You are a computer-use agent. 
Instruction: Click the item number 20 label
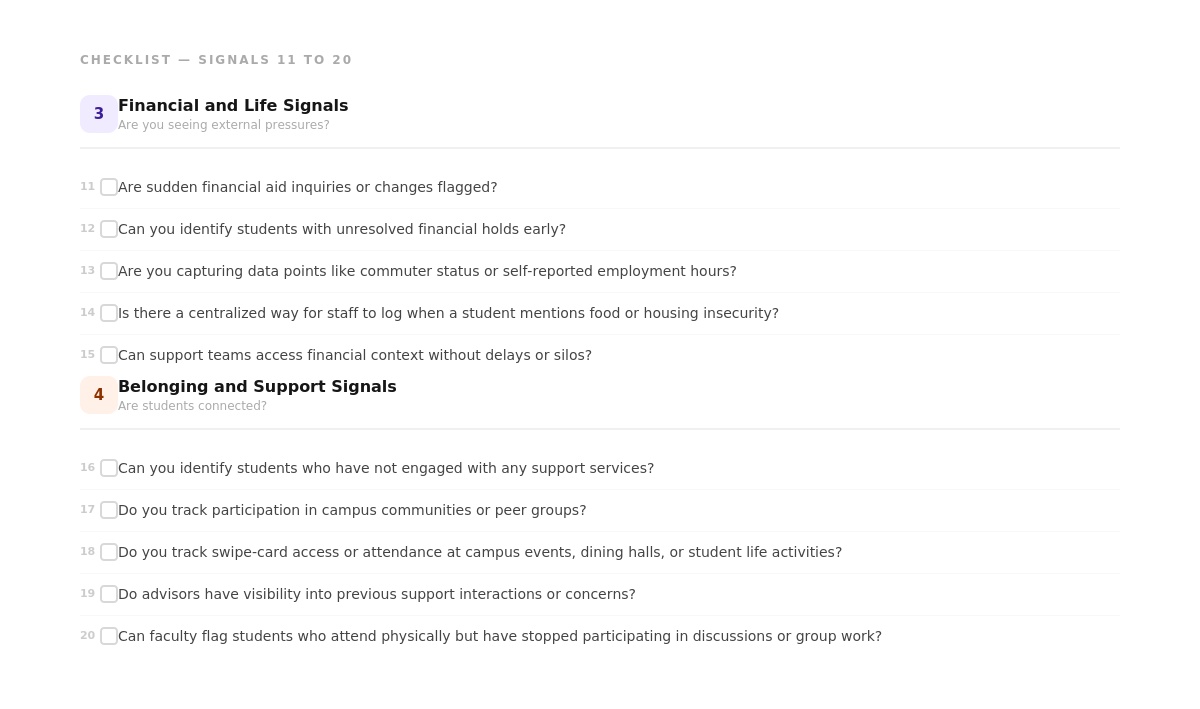[x=88, y=636]
